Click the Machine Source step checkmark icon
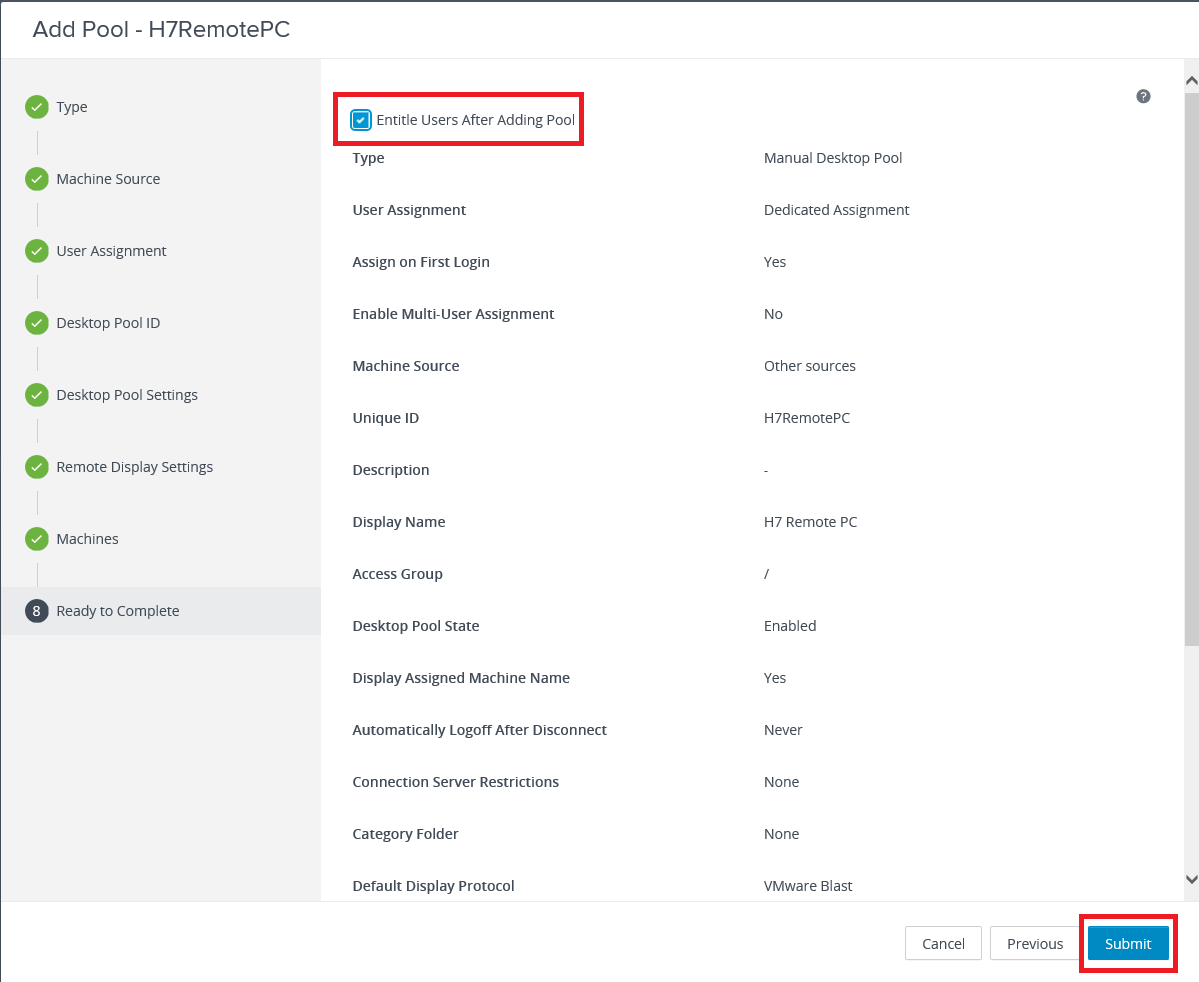 [37, 179]
